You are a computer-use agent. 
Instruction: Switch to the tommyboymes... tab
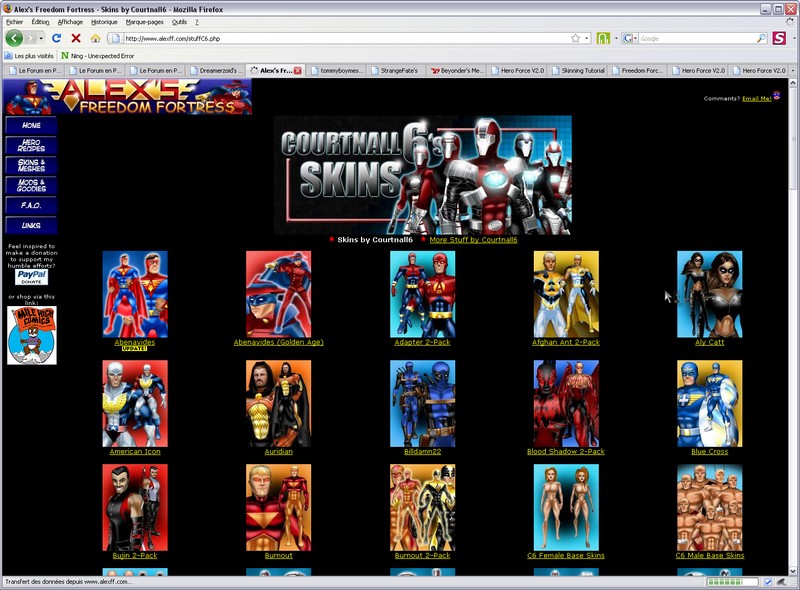[337, 71]
